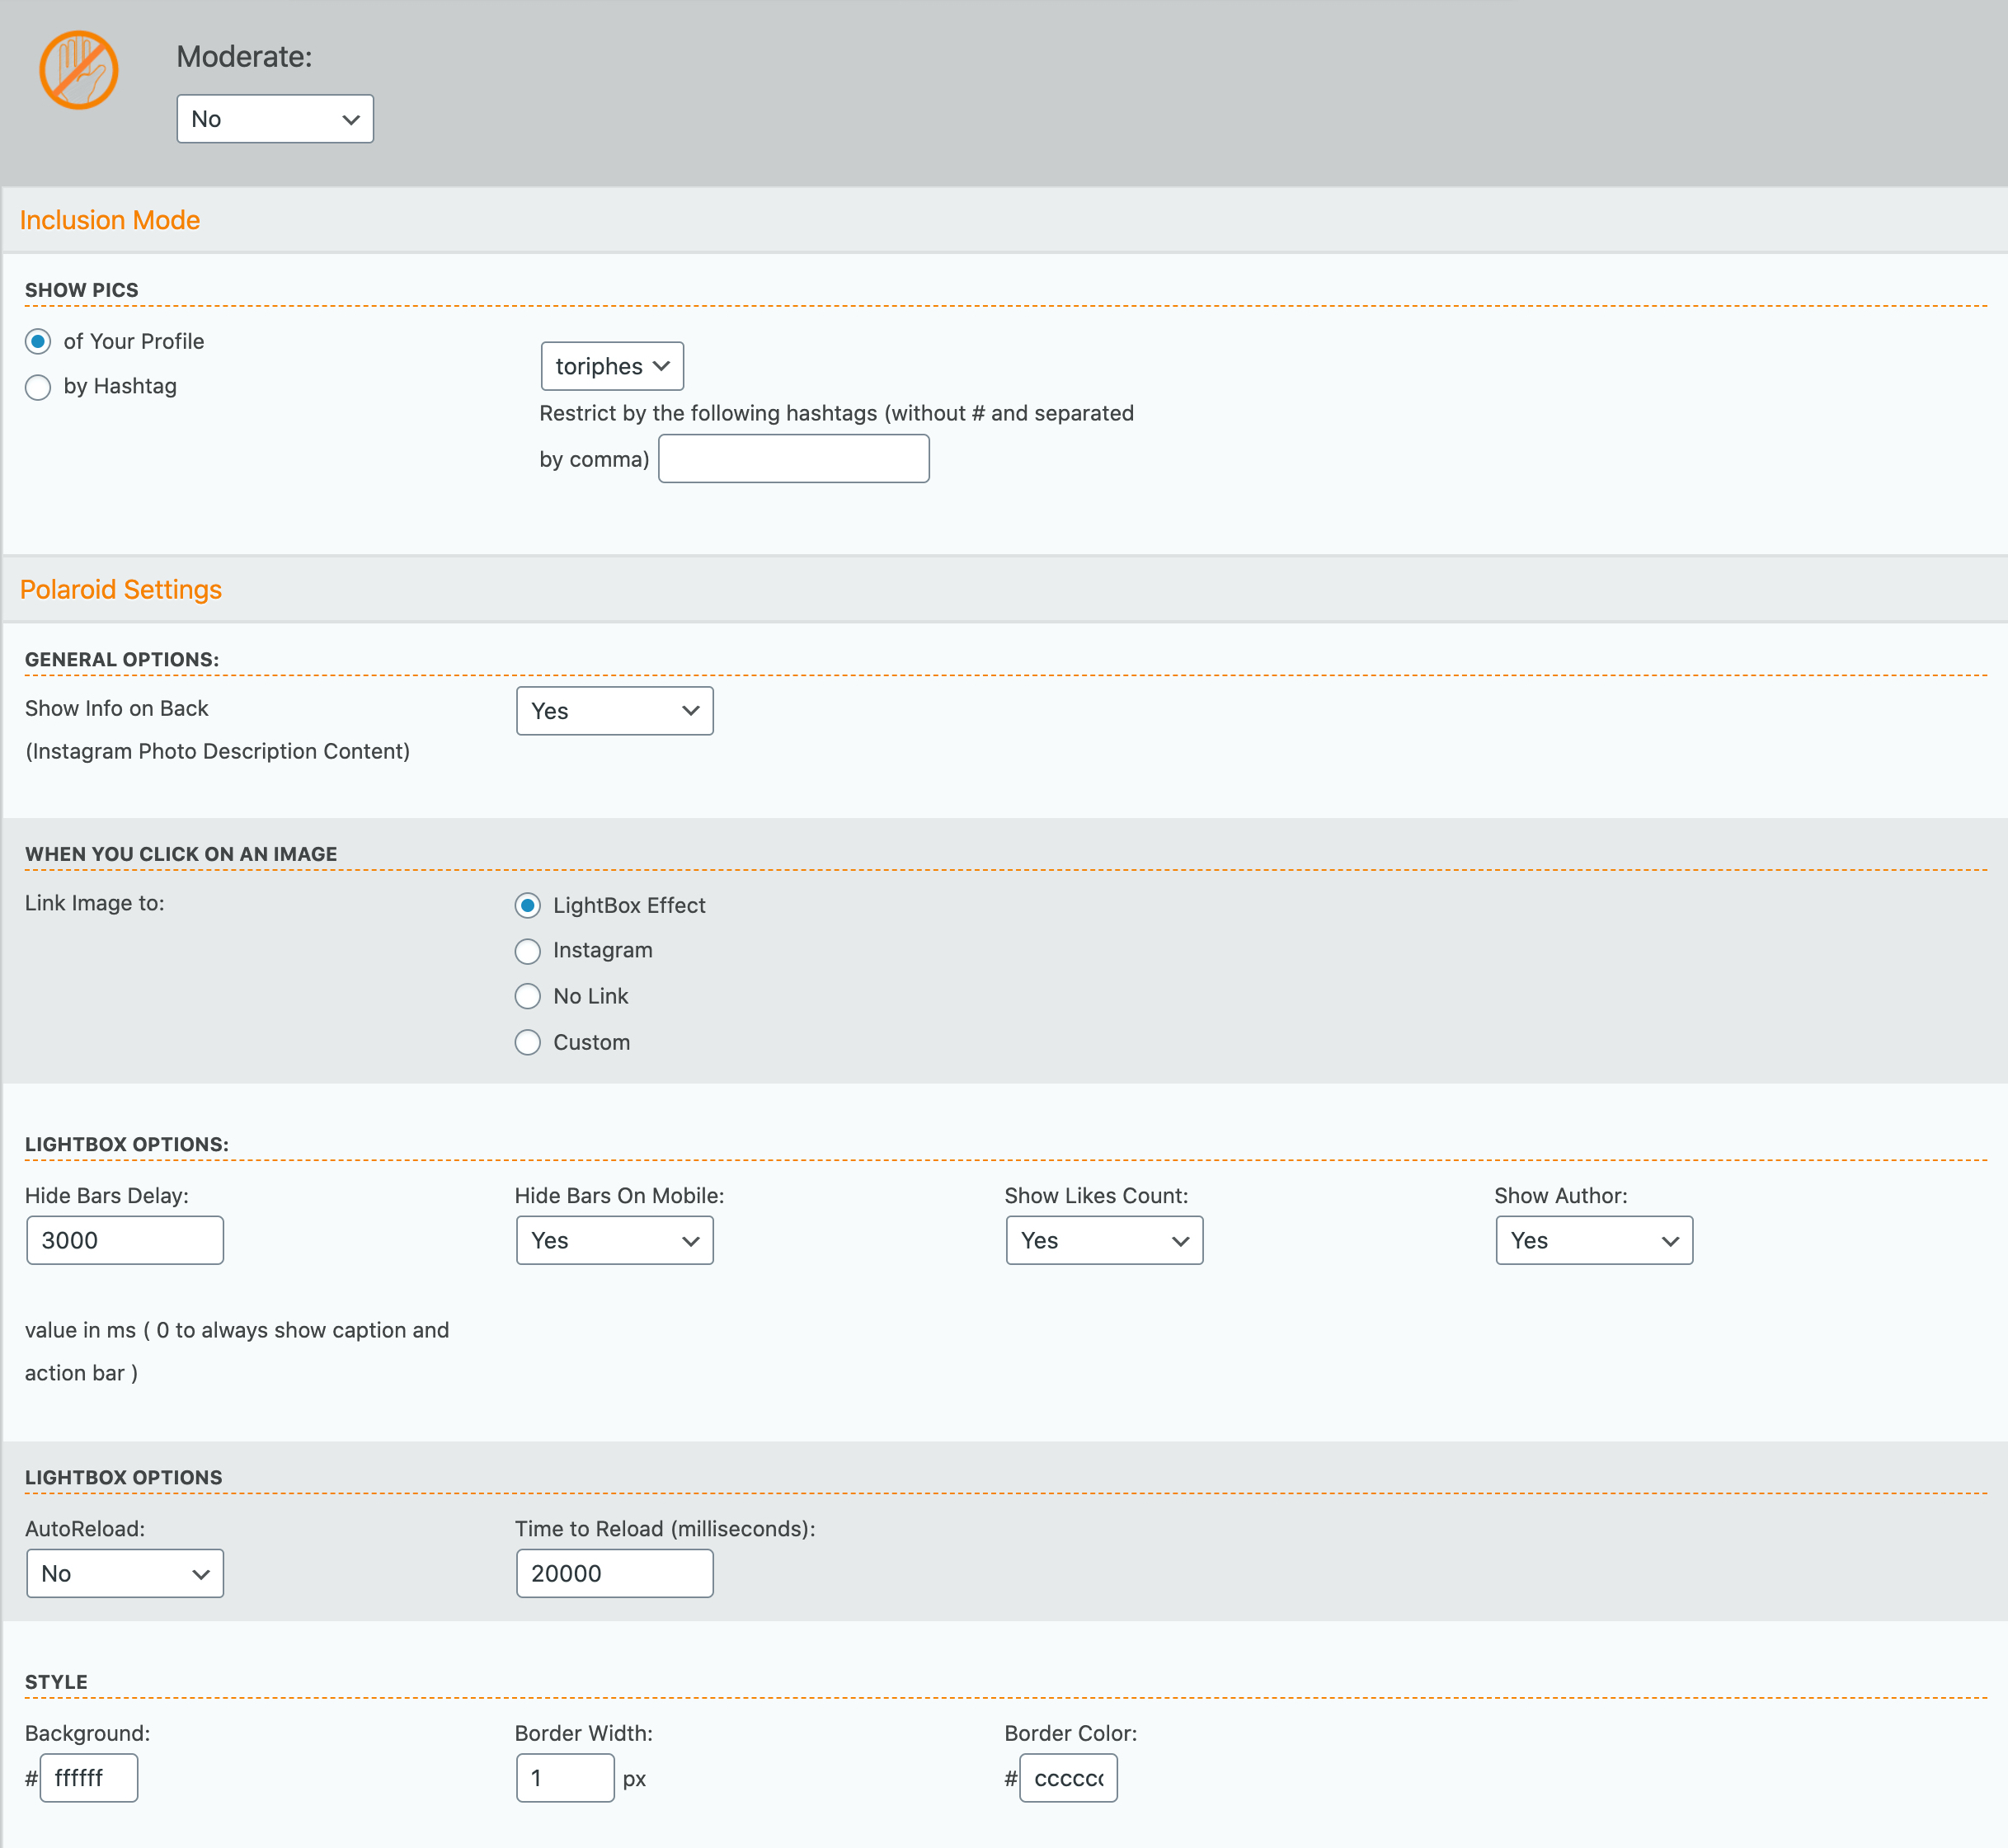Open the AutoReload dropdown
2008x1848 pixels.
[125, 1573]
